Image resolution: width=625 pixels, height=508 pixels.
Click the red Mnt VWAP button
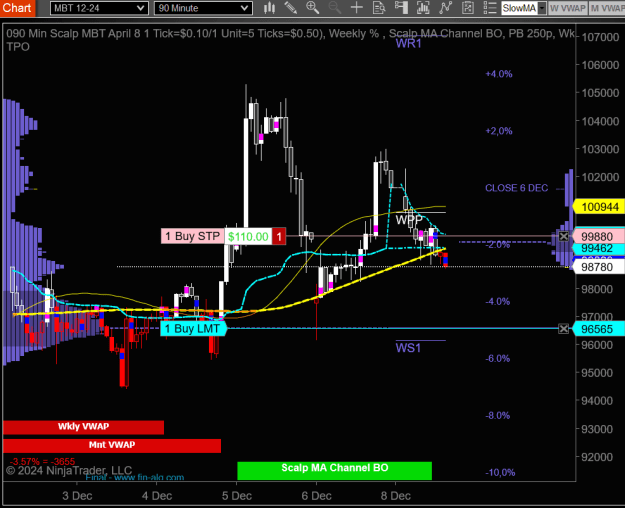[x=112, y=445]
